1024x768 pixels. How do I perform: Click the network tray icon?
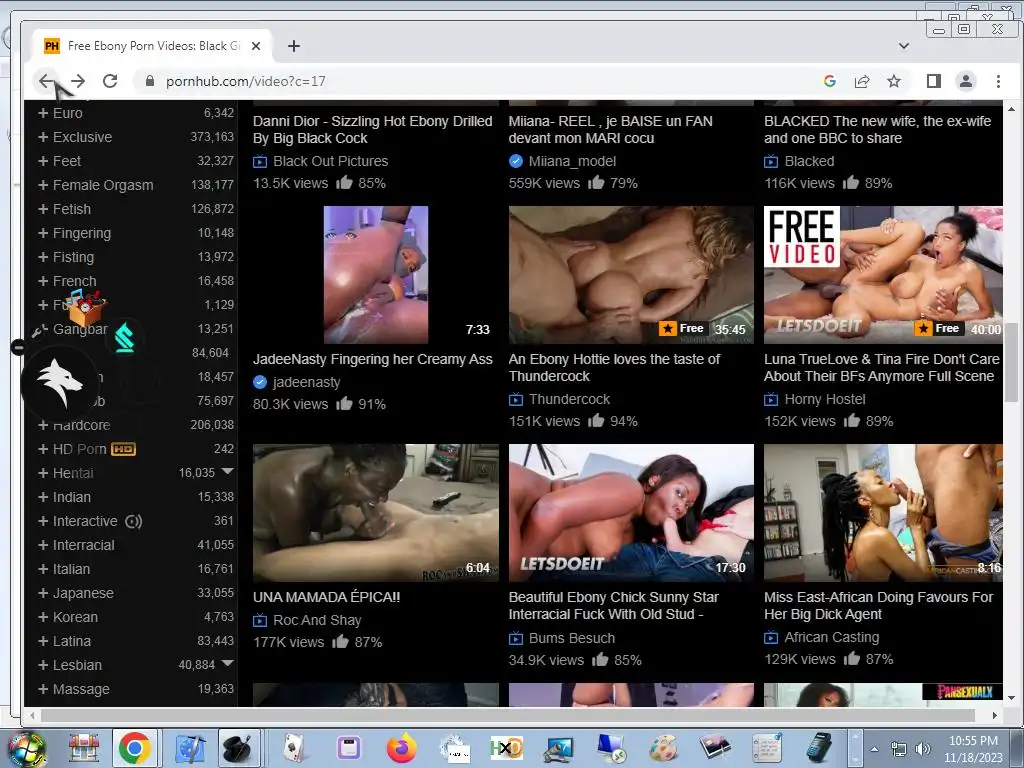(899, 749)
